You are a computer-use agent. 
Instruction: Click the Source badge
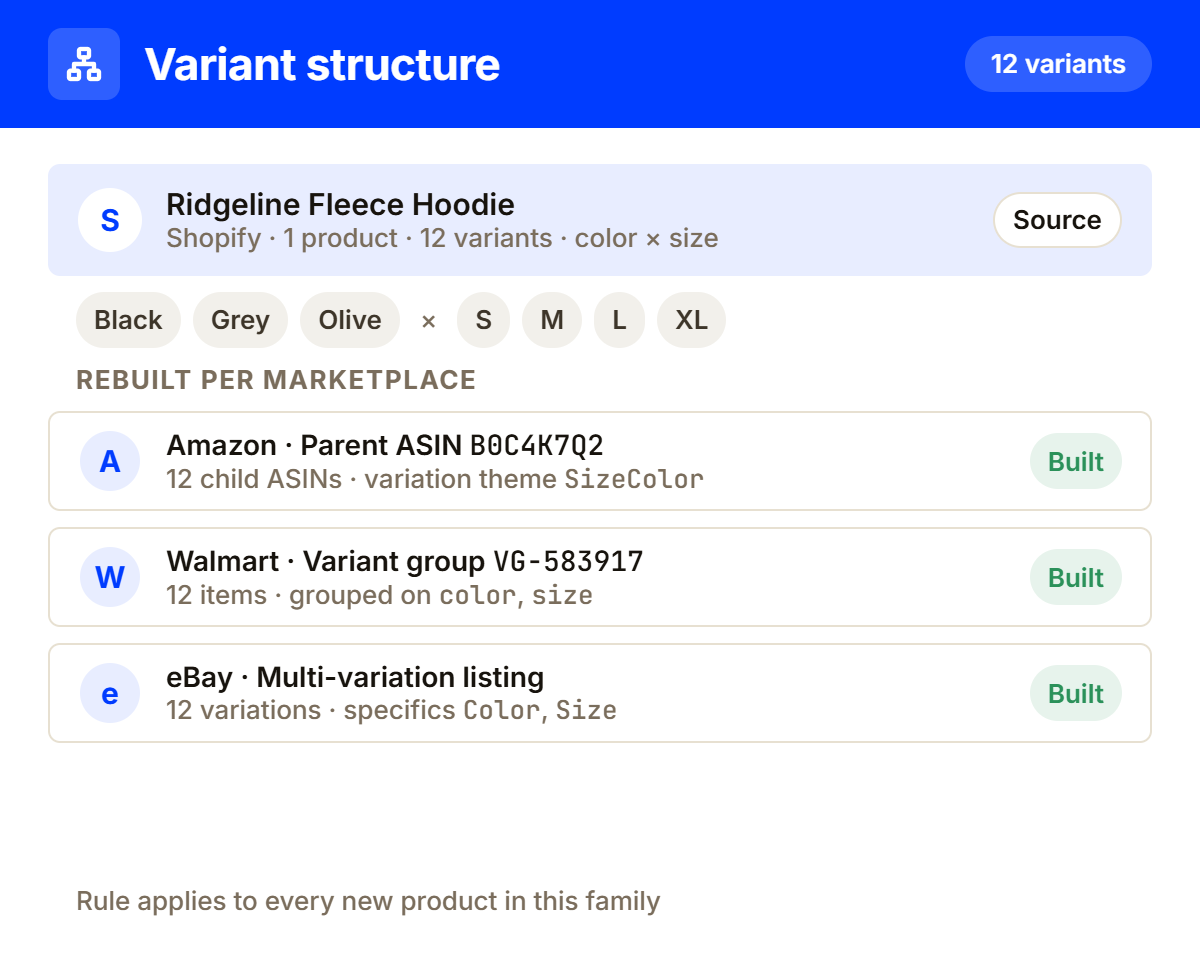[1057, 220]
